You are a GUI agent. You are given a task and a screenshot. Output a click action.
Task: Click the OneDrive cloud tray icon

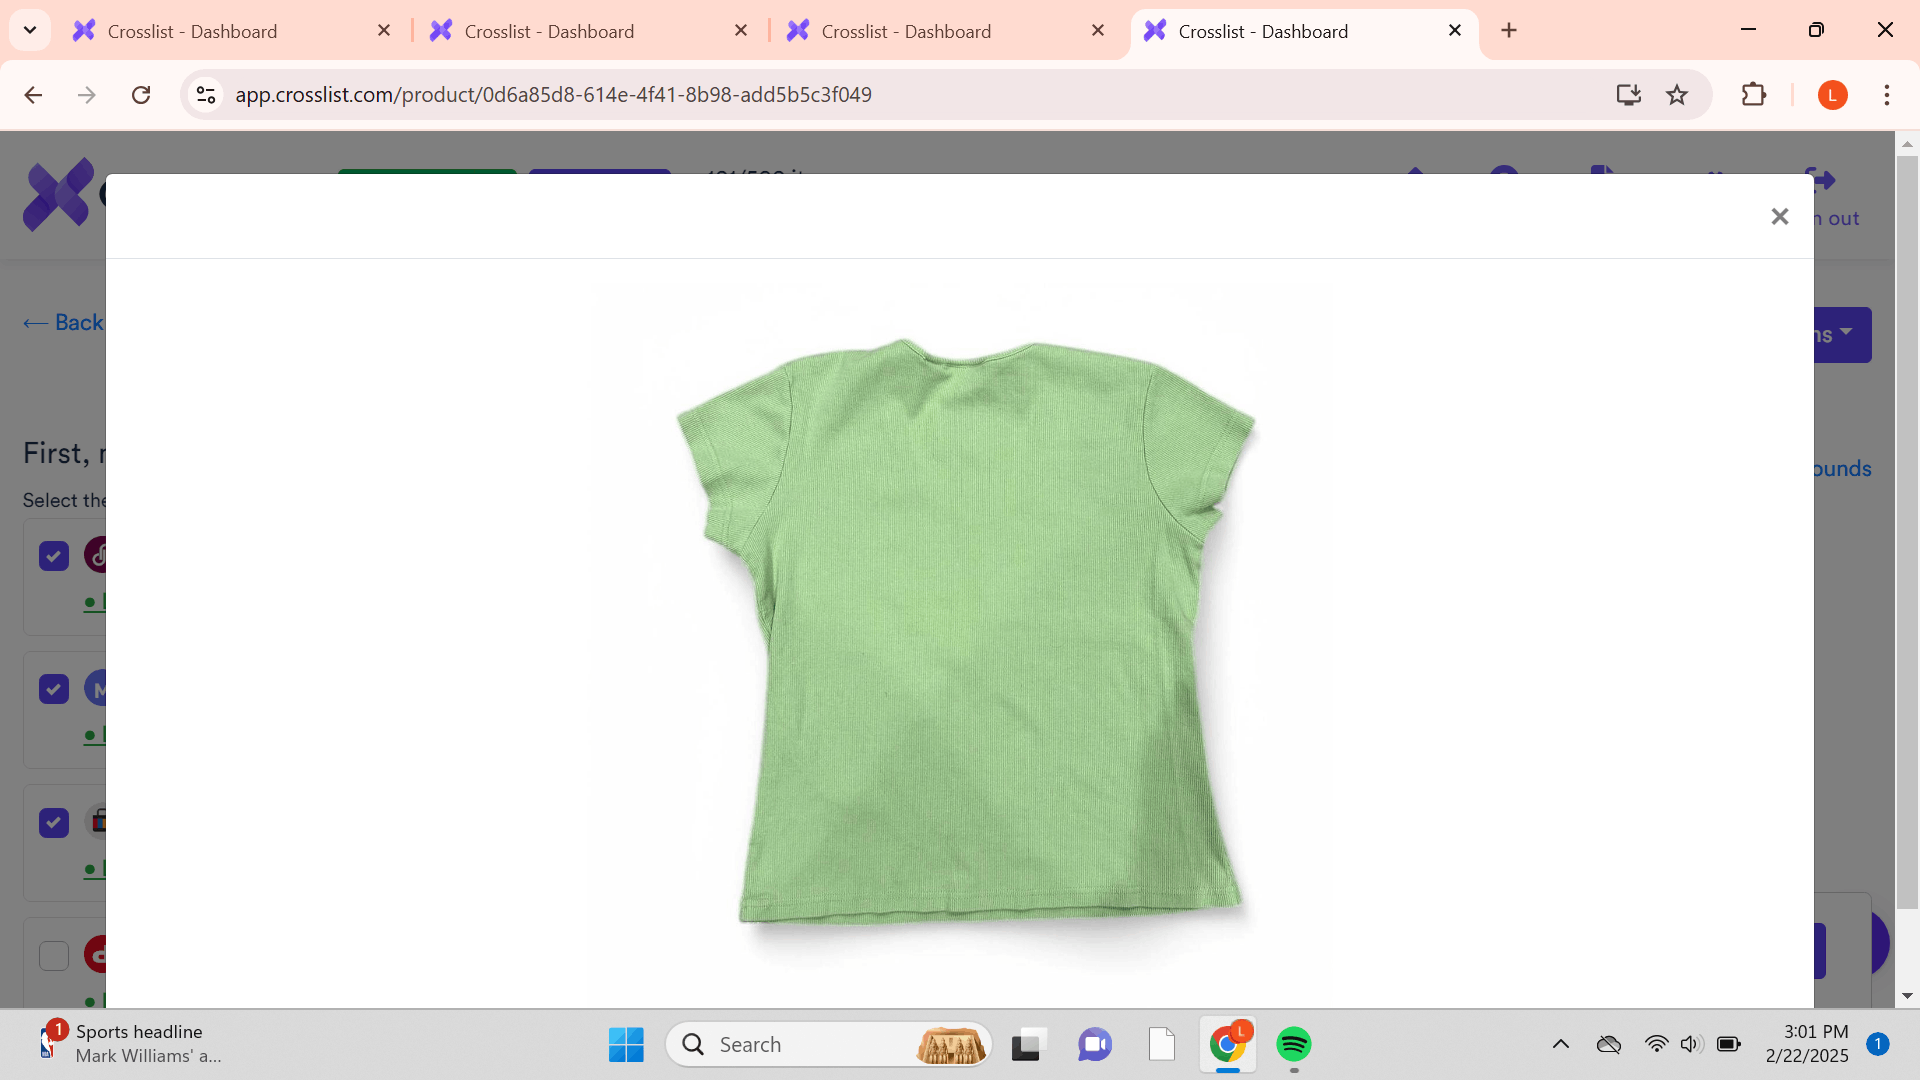(1608, 1045)
